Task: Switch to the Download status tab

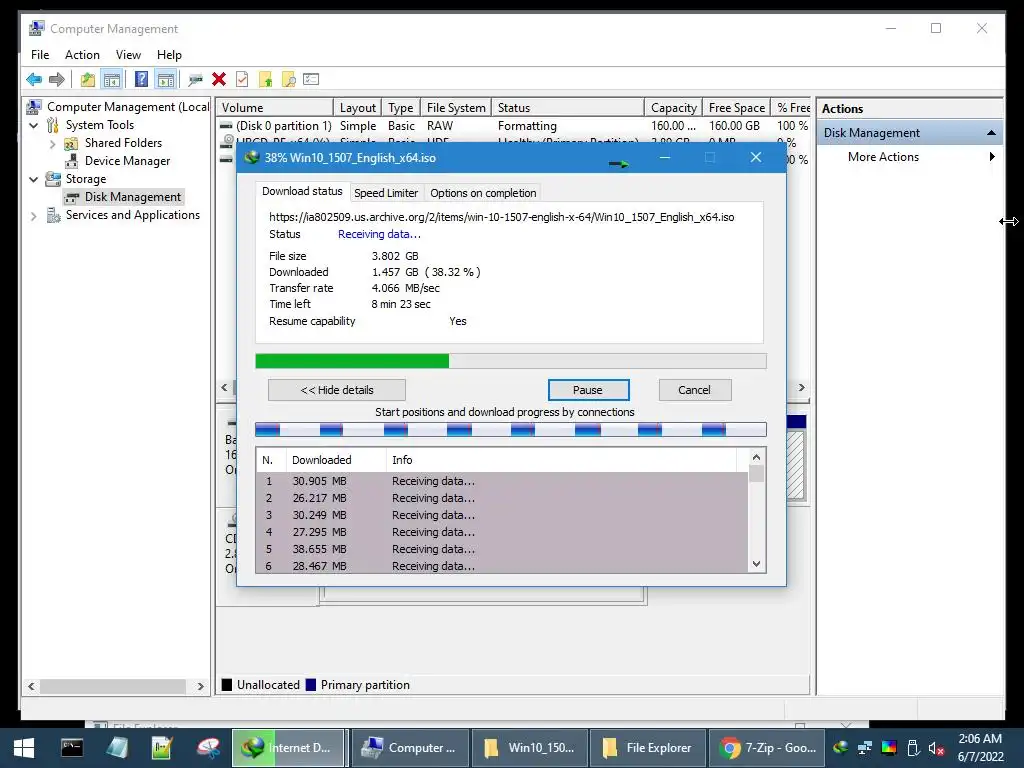Action: [x=302, y=191]
